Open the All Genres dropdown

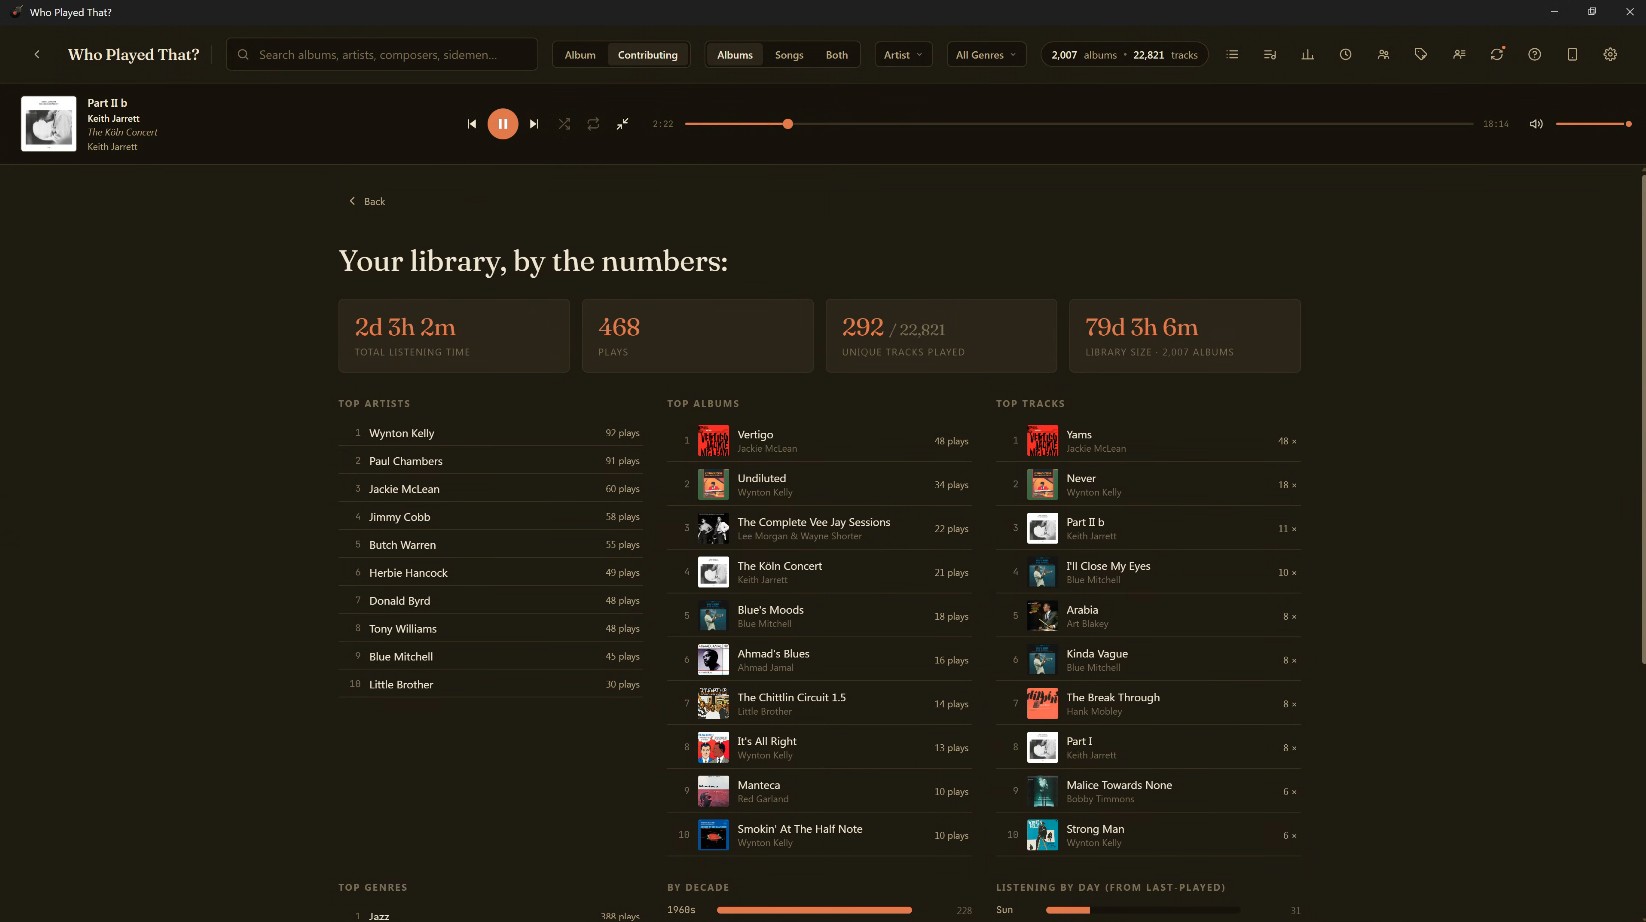pyautogui.click(x=986, y=55)
